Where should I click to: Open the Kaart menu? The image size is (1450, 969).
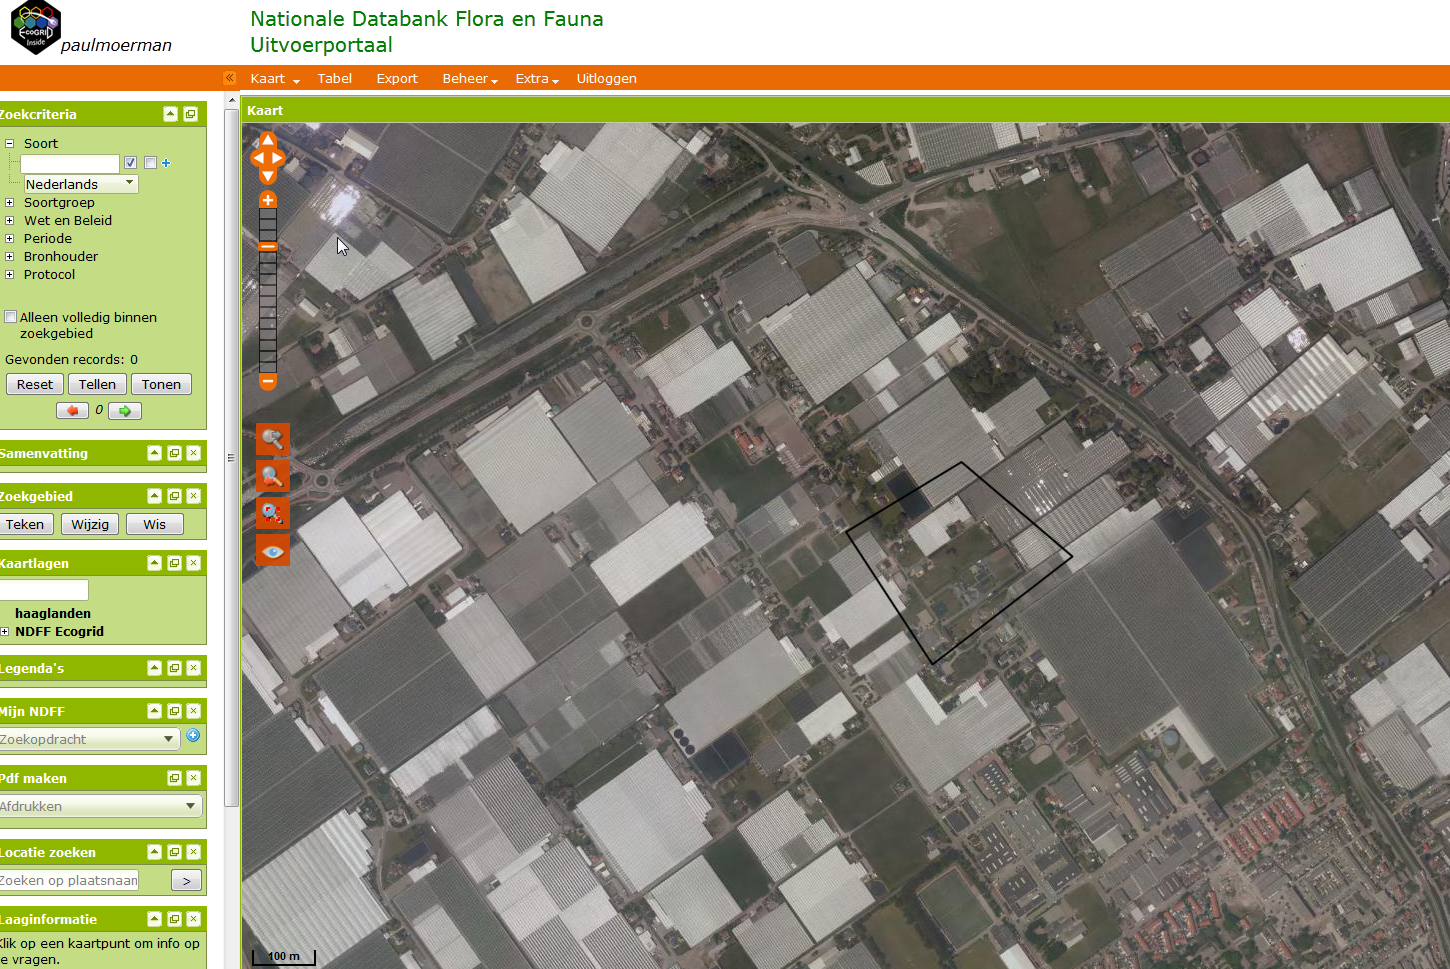pyautogui.click(x=274, y=78)
